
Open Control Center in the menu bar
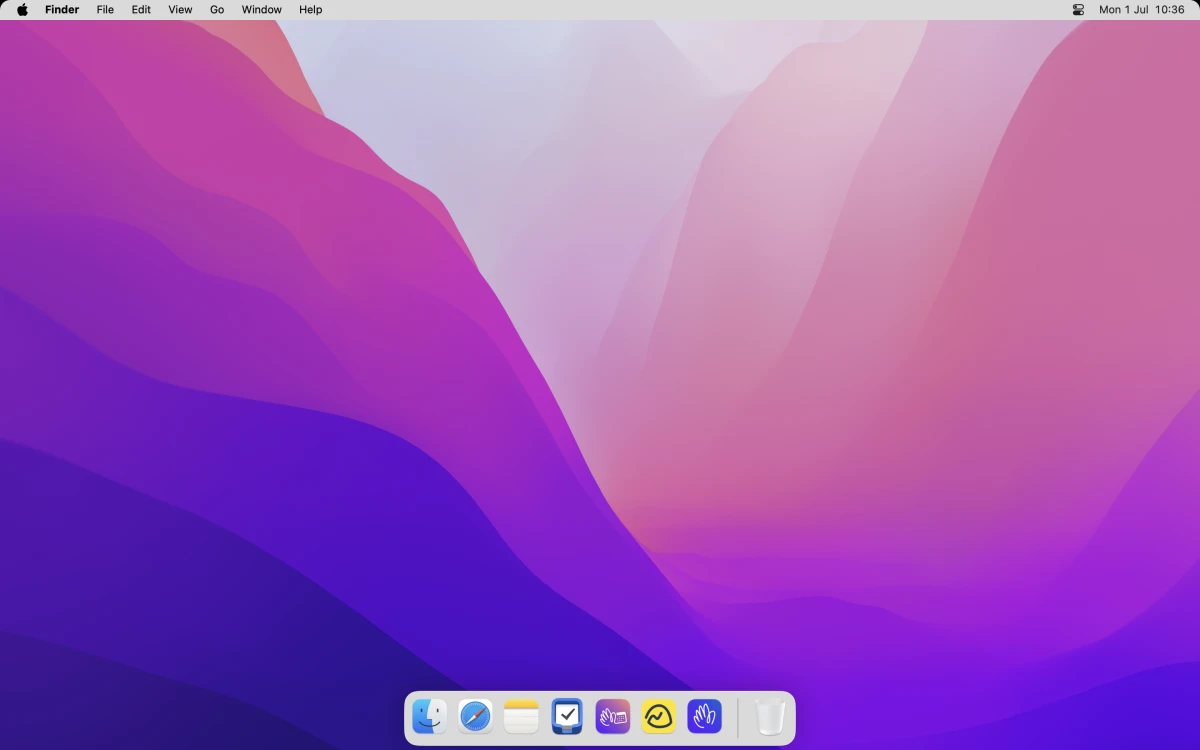(x=1078, y=10)
